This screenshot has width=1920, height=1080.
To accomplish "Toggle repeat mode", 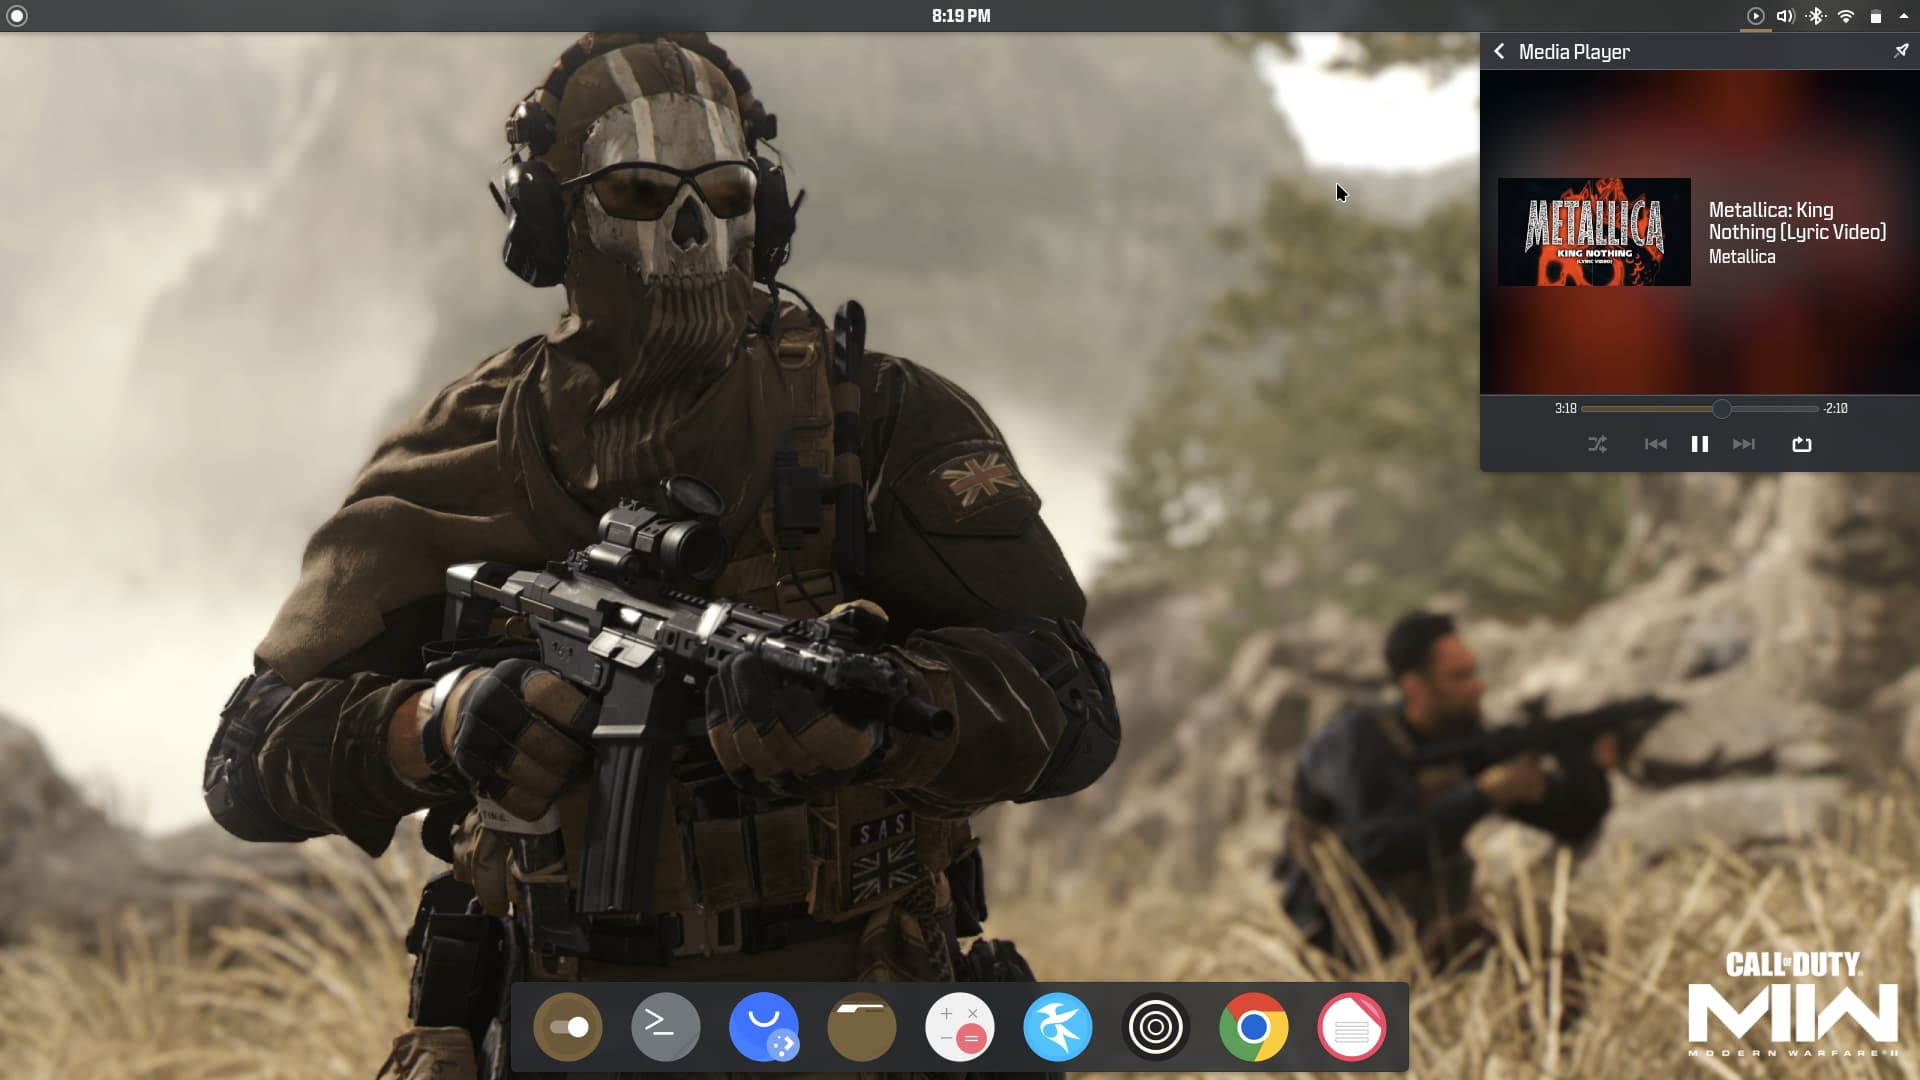I will (1802, 444).
